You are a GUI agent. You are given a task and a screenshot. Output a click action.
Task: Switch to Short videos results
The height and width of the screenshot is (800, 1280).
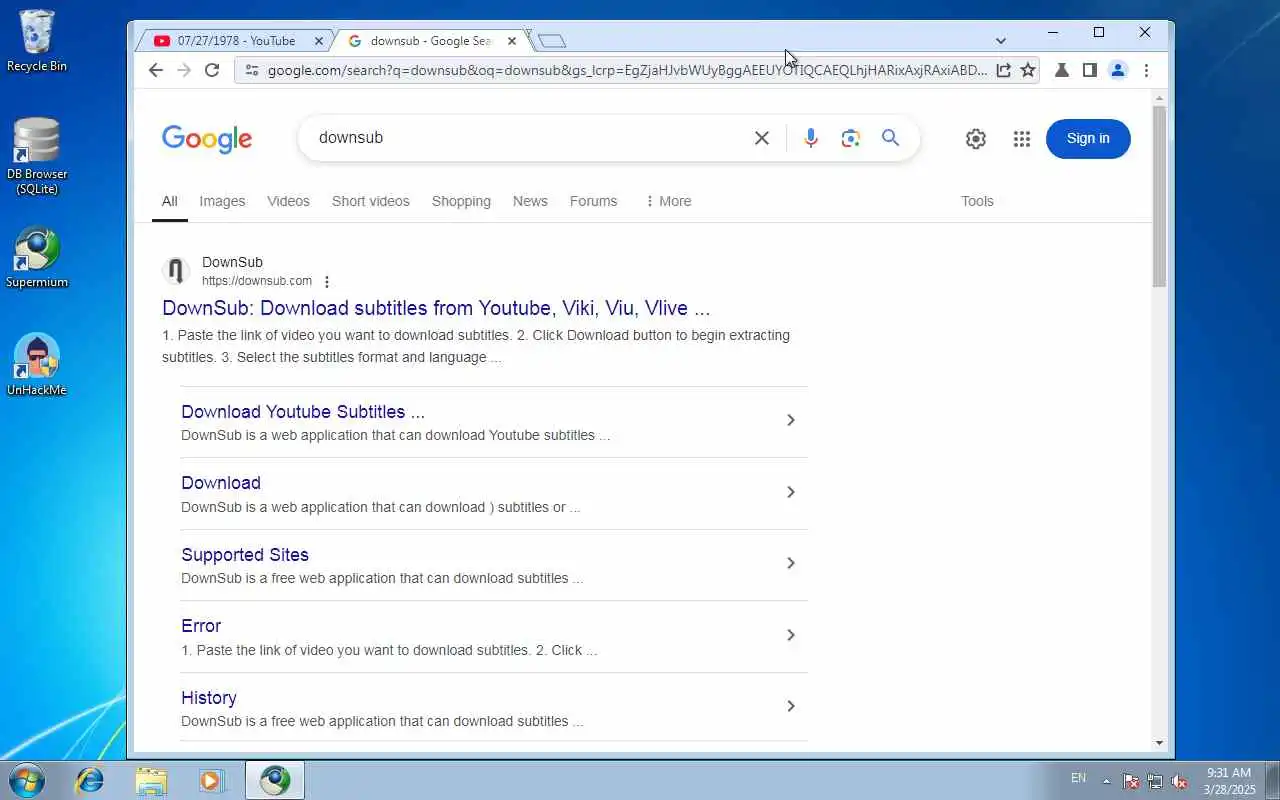(371, 201)
